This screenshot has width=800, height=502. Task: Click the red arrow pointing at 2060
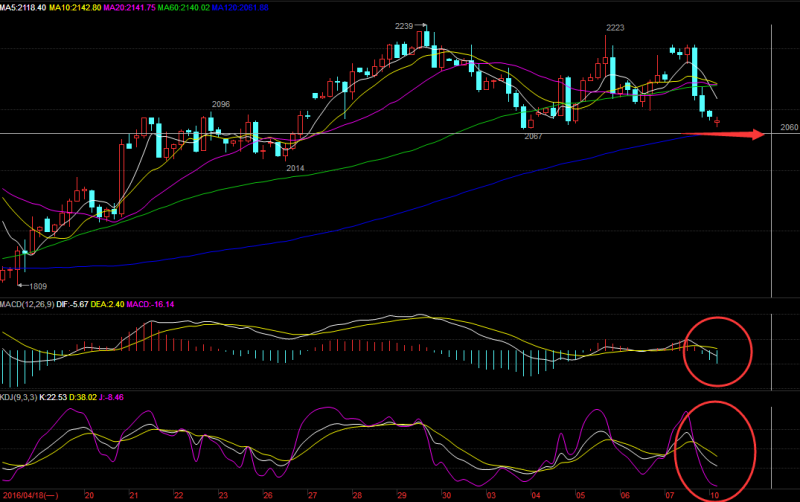[741, 134]
